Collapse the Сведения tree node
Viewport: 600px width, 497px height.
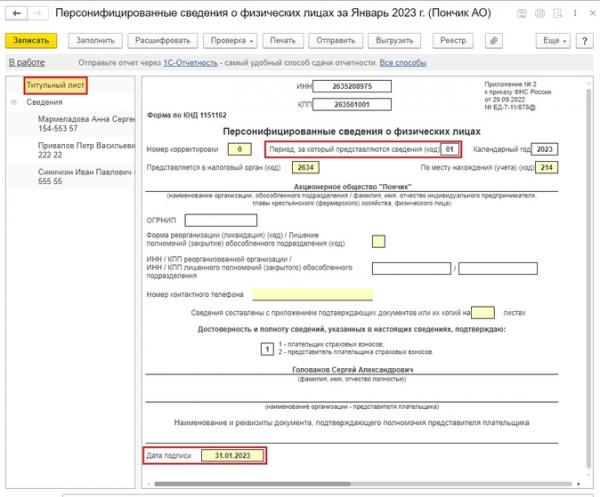14,102
